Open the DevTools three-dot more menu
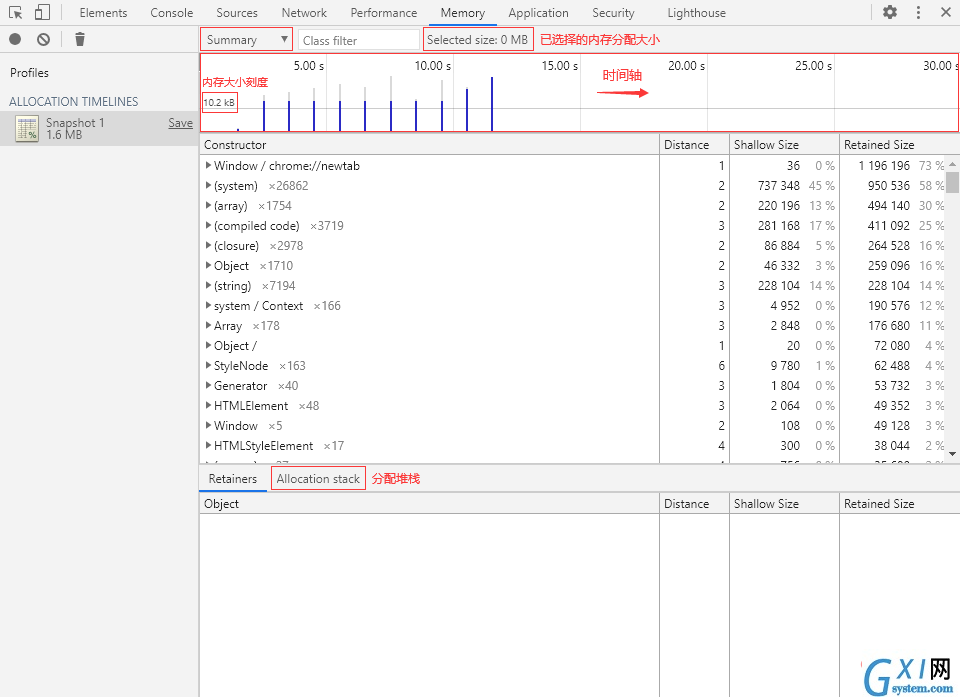 [918, 12]
